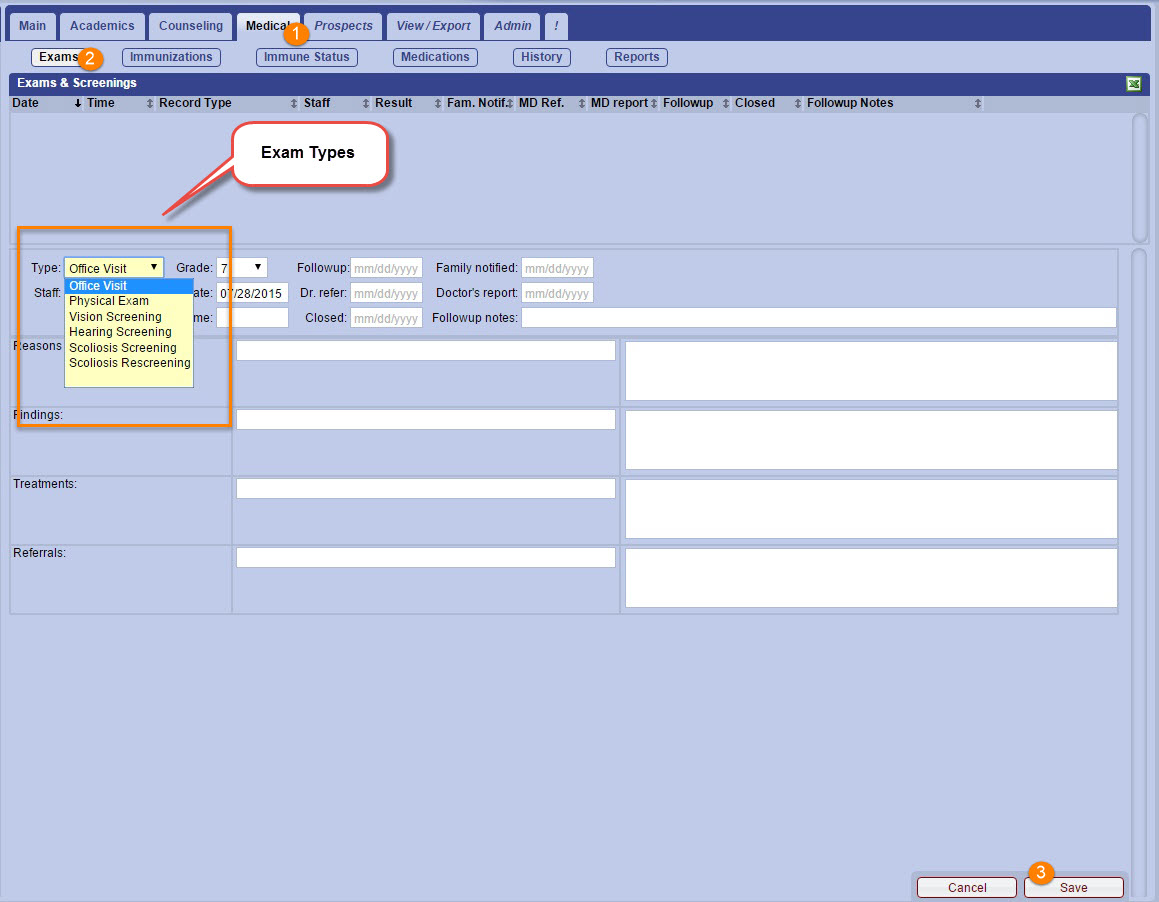Focus the Followup notes field
Screen dimensions: 1159x902
point(818,318)
